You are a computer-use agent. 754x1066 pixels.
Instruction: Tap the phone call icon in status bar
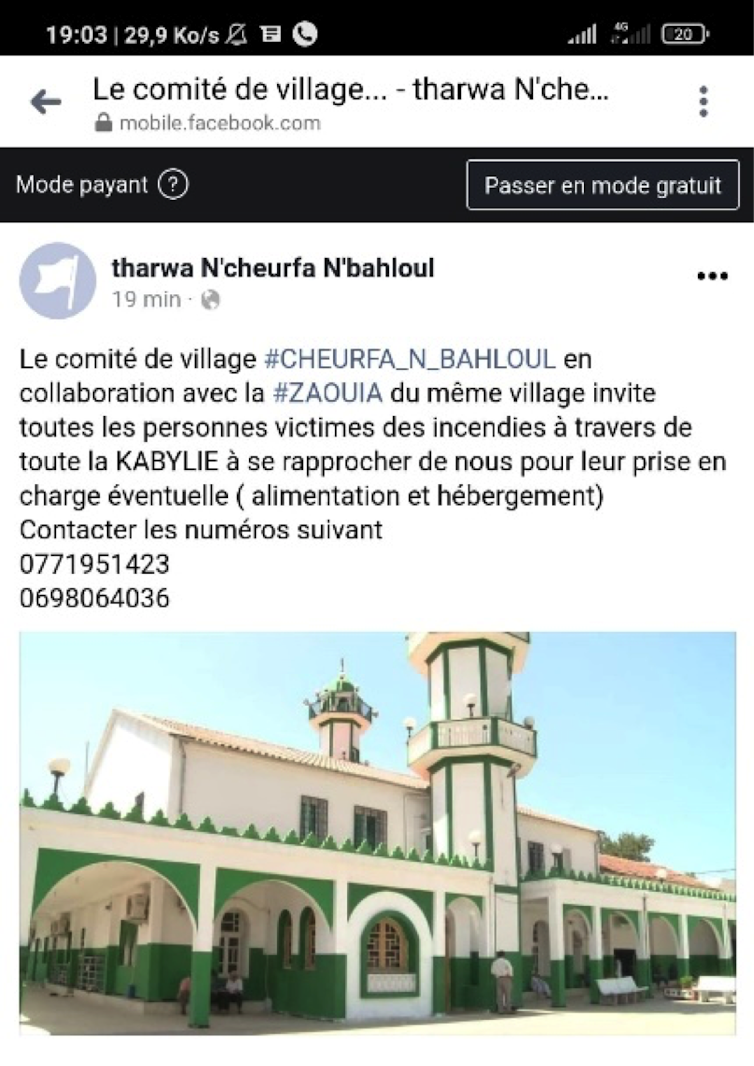click(x=305, y=34)
